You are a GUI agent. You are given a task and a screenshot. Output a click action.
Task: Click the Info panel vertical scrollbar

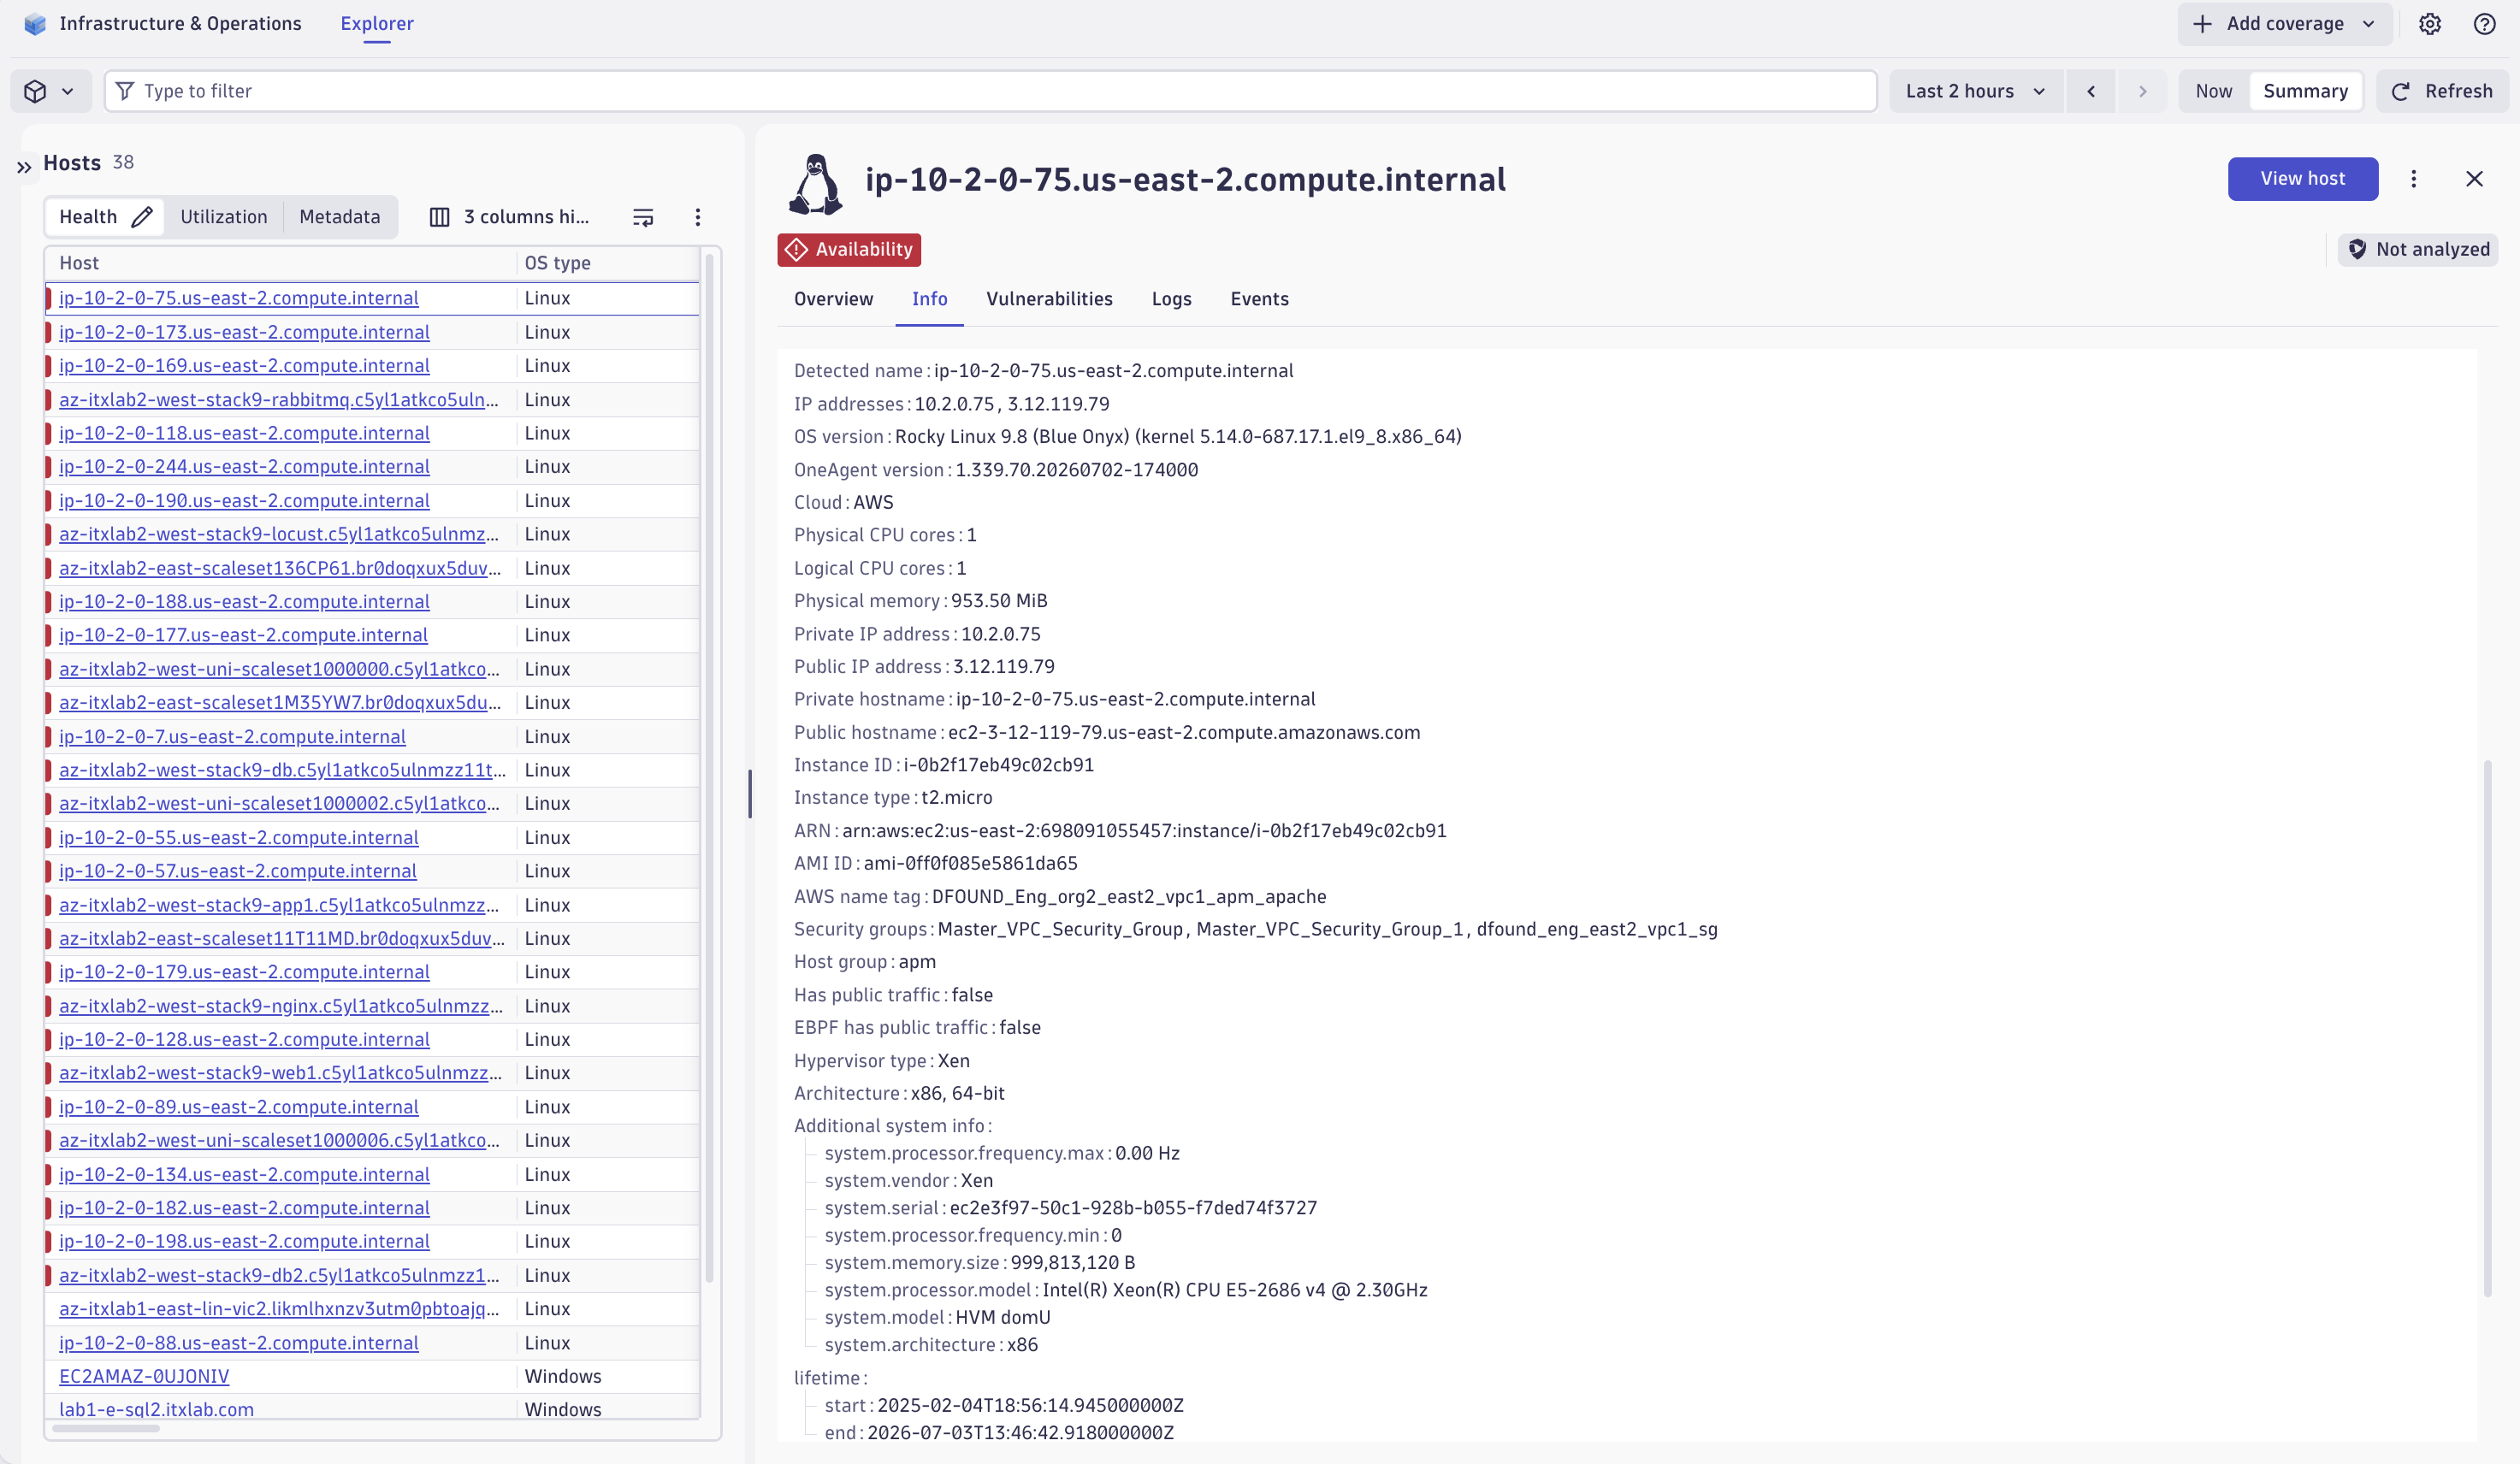(x=2487, y=1028)
